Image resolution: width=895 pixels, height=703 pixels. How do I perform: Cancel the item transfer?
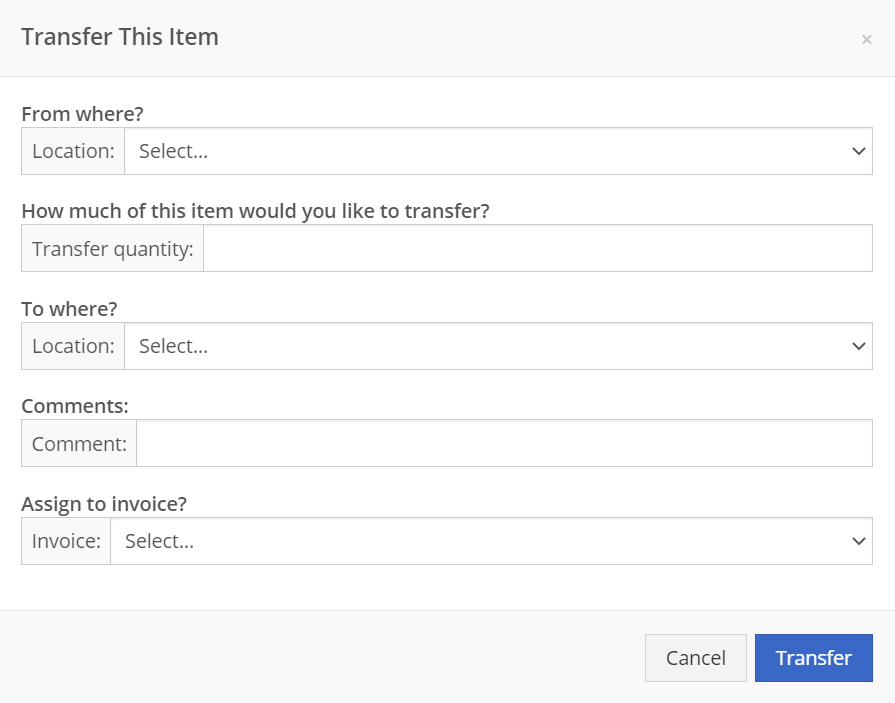point(696,658)
